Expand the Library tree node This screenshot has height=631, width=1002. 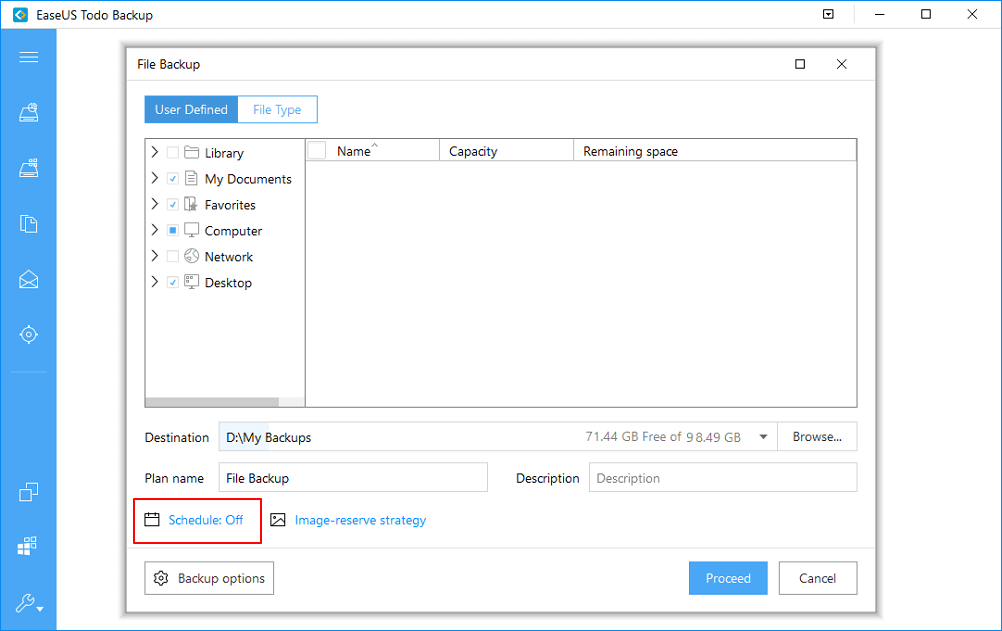pyautogui.click(x=155, y=152)
